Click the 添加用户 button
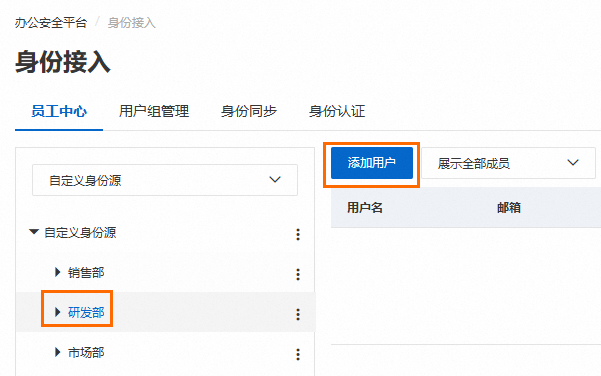This screenshot has height=376, width=601. pyautogui.click(x=372, y=163)
